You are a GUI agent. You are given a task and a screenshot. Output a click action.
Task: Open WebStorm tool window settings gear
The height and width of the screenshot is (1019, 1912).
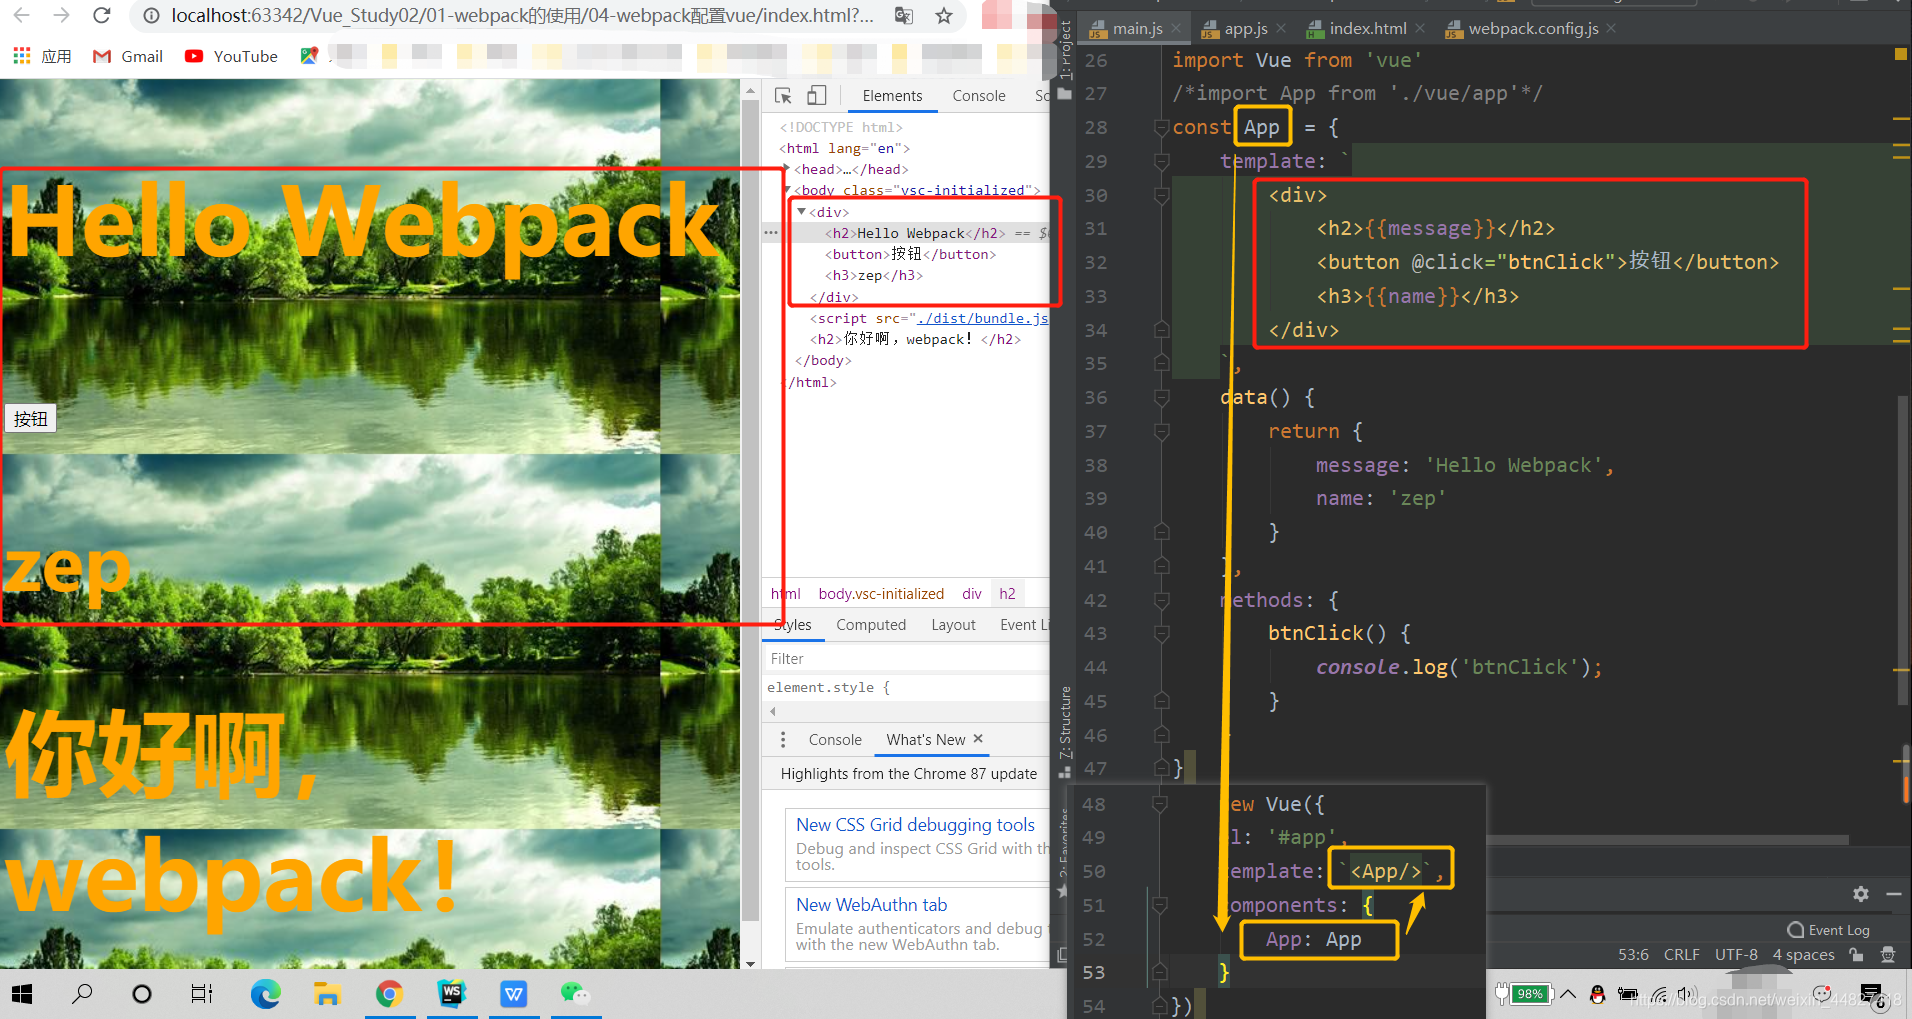pyautogui.click(x=1860, y=894)
